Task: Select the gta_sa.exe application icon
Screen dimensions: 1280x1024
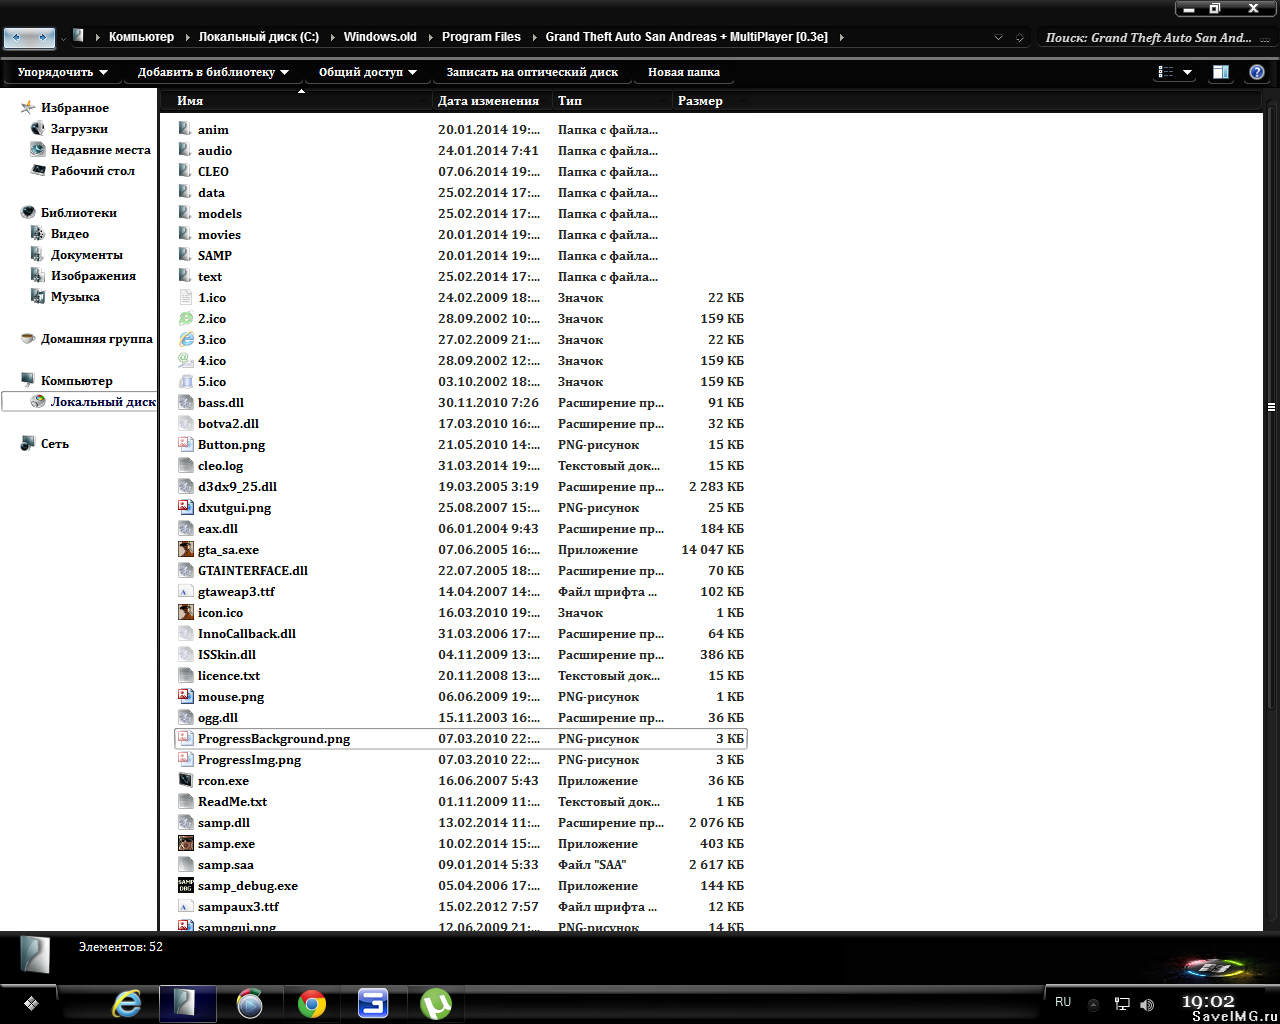Action: (186, 549)
